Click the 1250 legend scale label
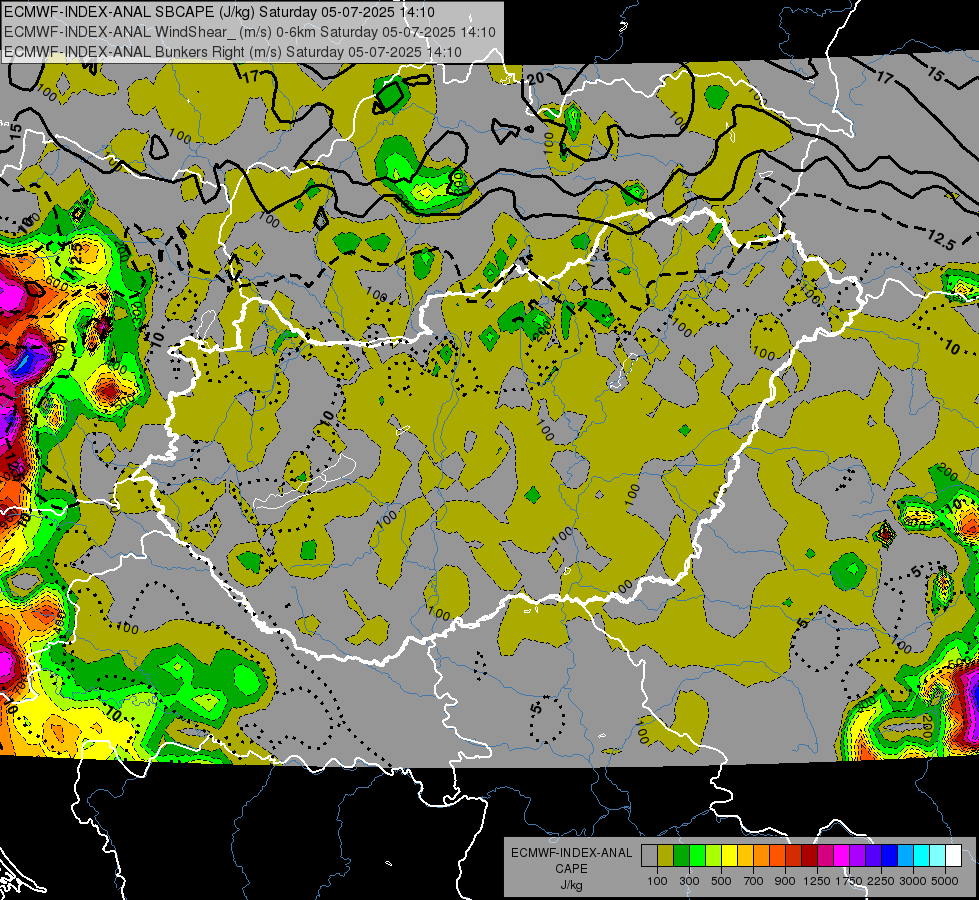The image size is (979, 900). 817,881
